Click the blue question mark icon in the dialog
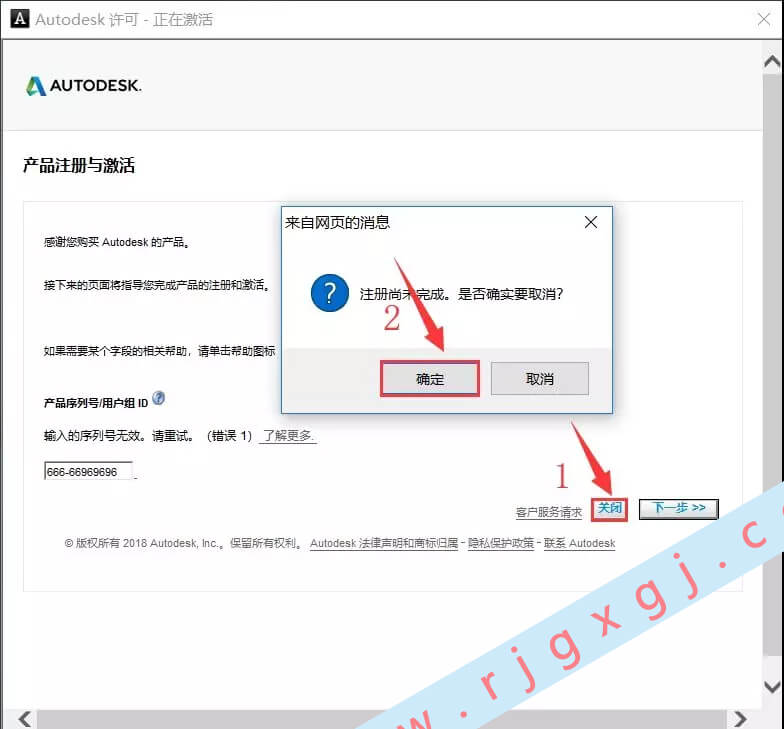Image resolution: width=784 pixels, height=729 pixels. pos(330,292)
